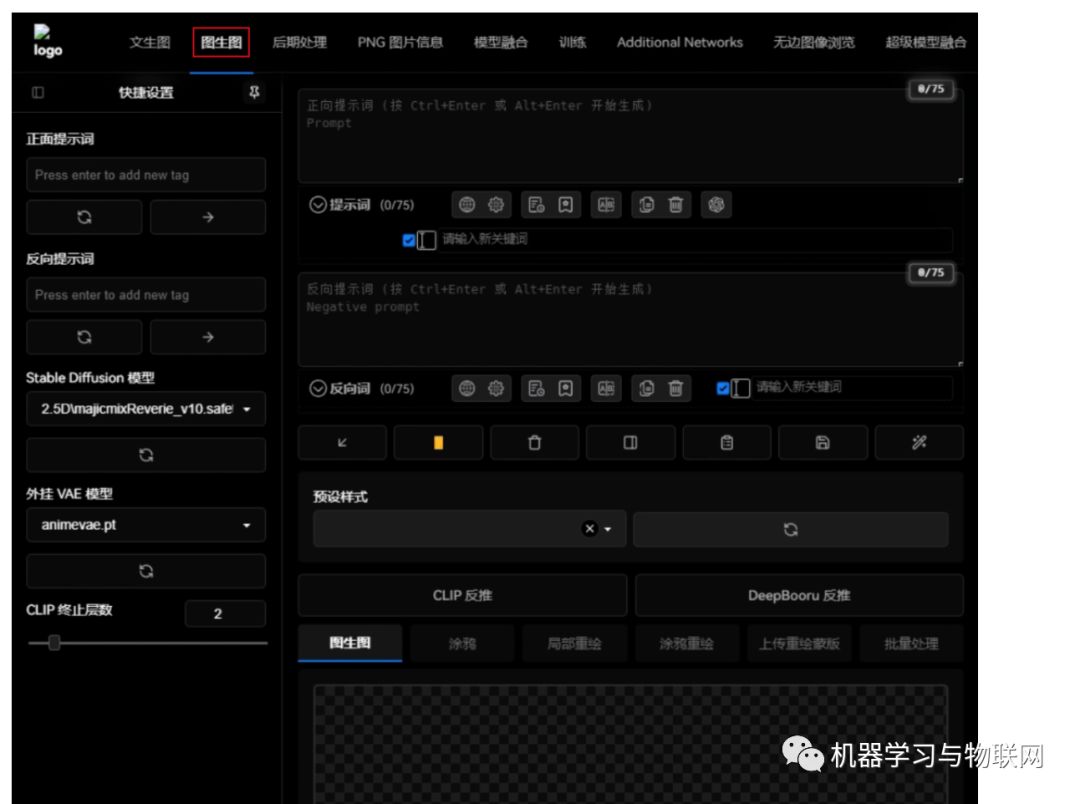Toggle blue checkbox beside 反向词 keyword input

click(723, 388)
